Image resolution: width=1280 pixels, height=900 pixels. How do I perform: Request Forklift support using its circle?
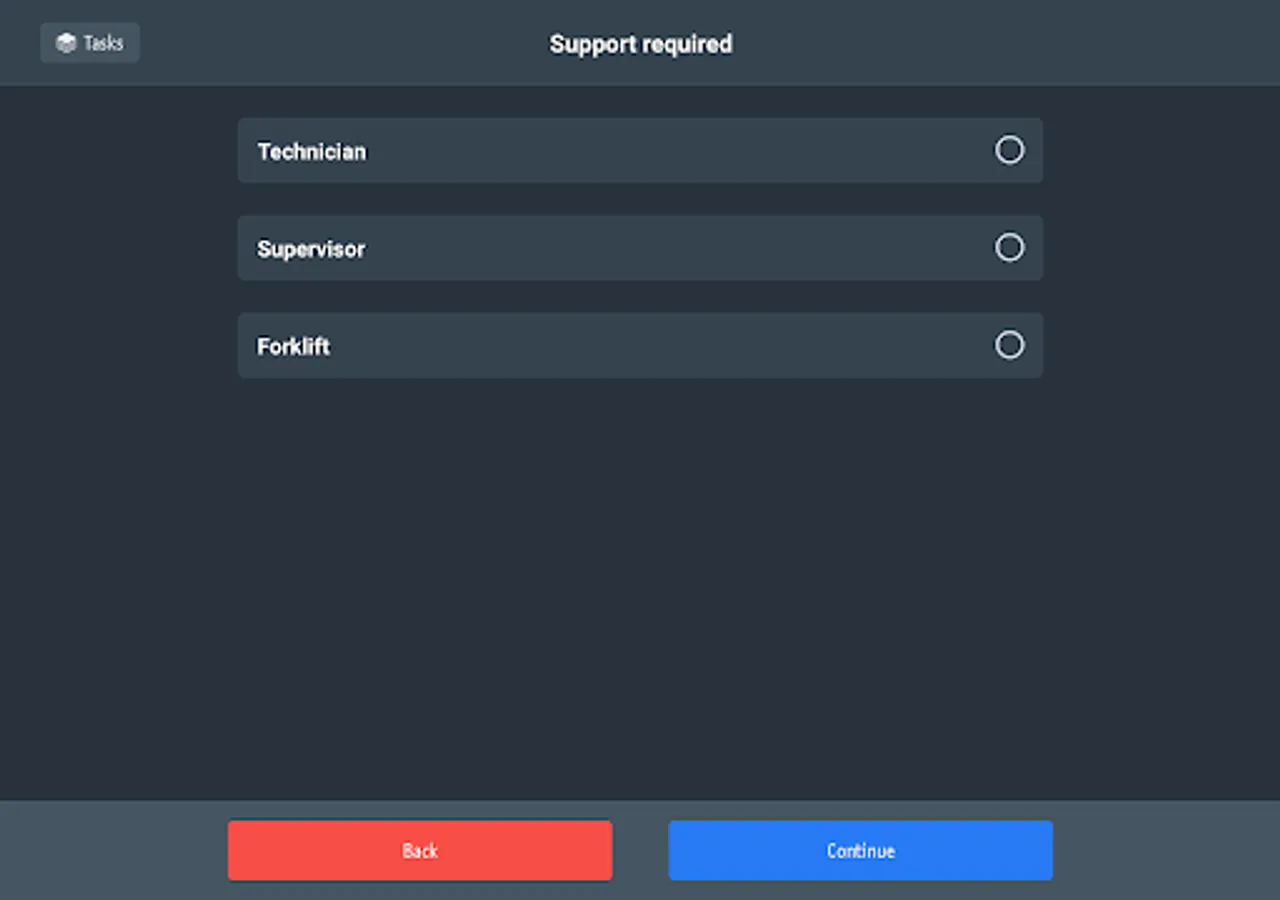tap(1009, 345)
